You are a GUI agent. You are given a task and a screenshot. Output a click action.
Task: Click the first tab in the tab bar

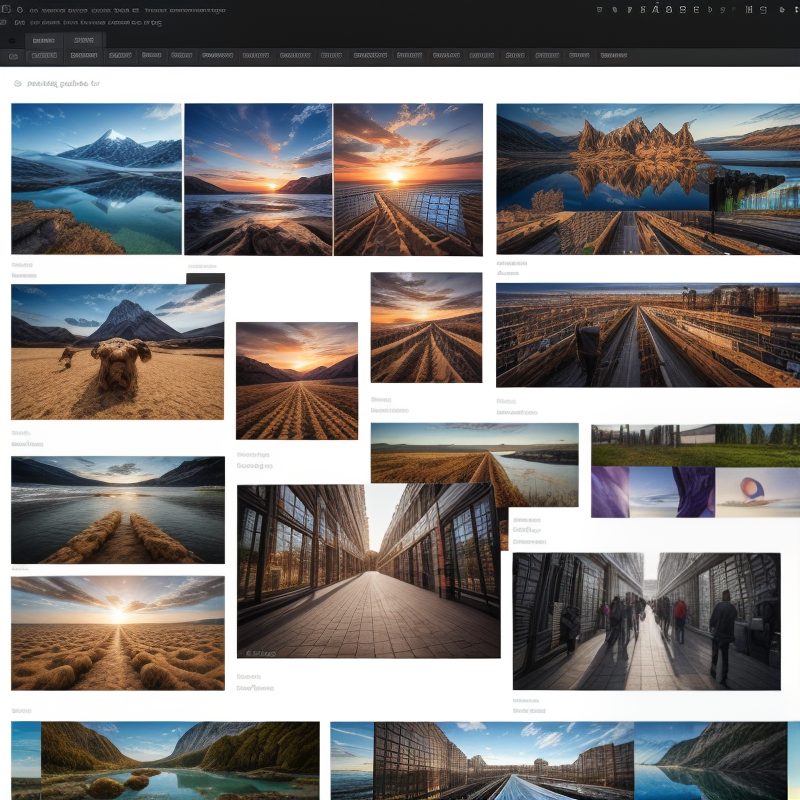[43, 40]
